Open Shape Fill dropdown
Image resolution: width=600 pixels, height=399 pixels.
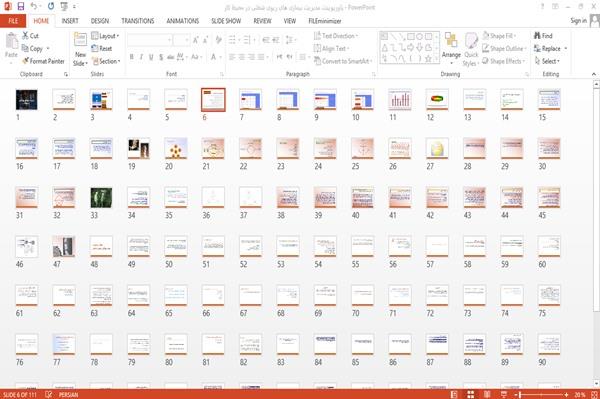pos(499,36)
